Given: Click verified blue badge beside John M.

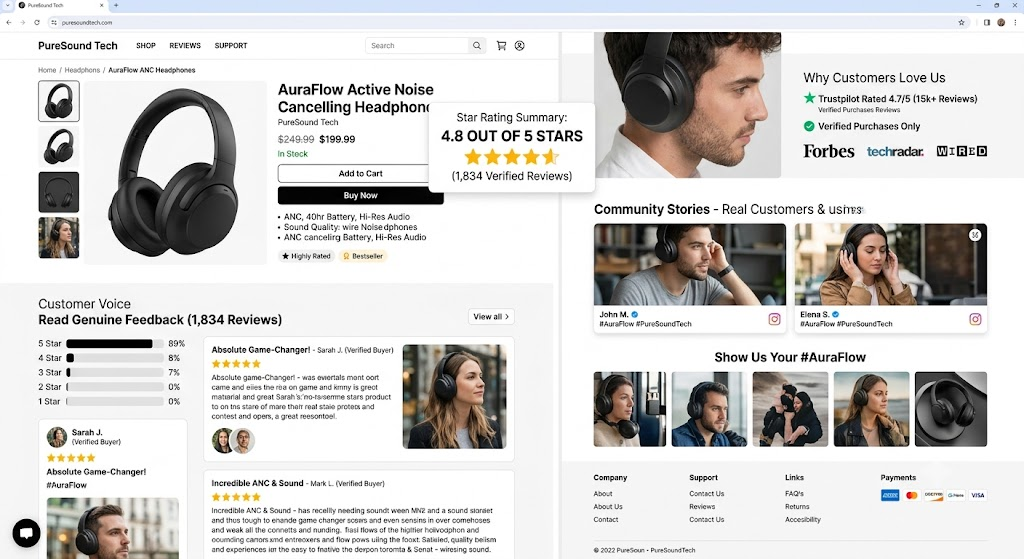Looking at the screenshot, I should [635, 314].
